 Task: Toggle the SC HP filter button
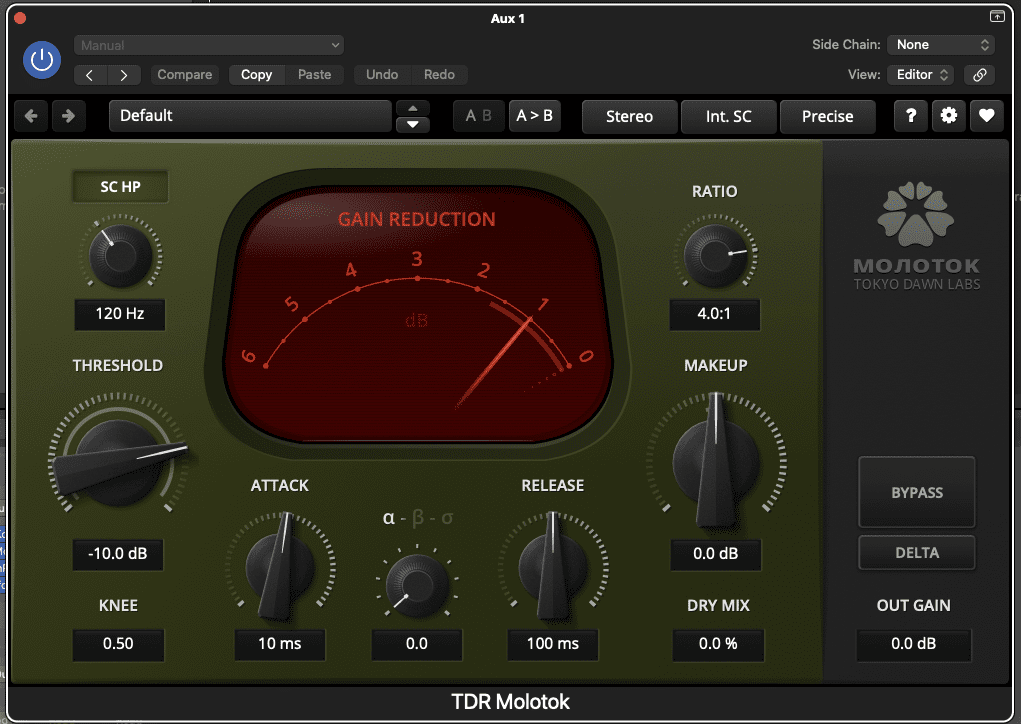pos(120,187)
